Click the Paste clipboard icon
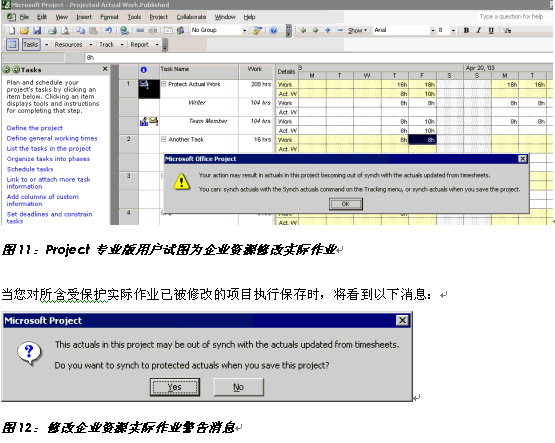 93,30
